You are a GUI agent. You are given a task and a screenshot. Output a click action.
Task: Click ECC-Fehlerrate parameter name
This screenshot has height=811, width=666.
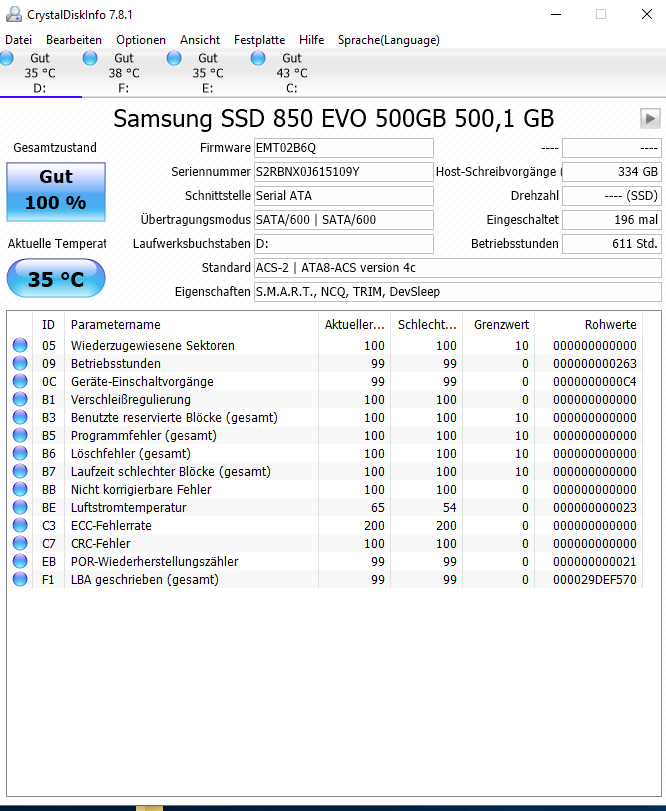tap(111, 525)
